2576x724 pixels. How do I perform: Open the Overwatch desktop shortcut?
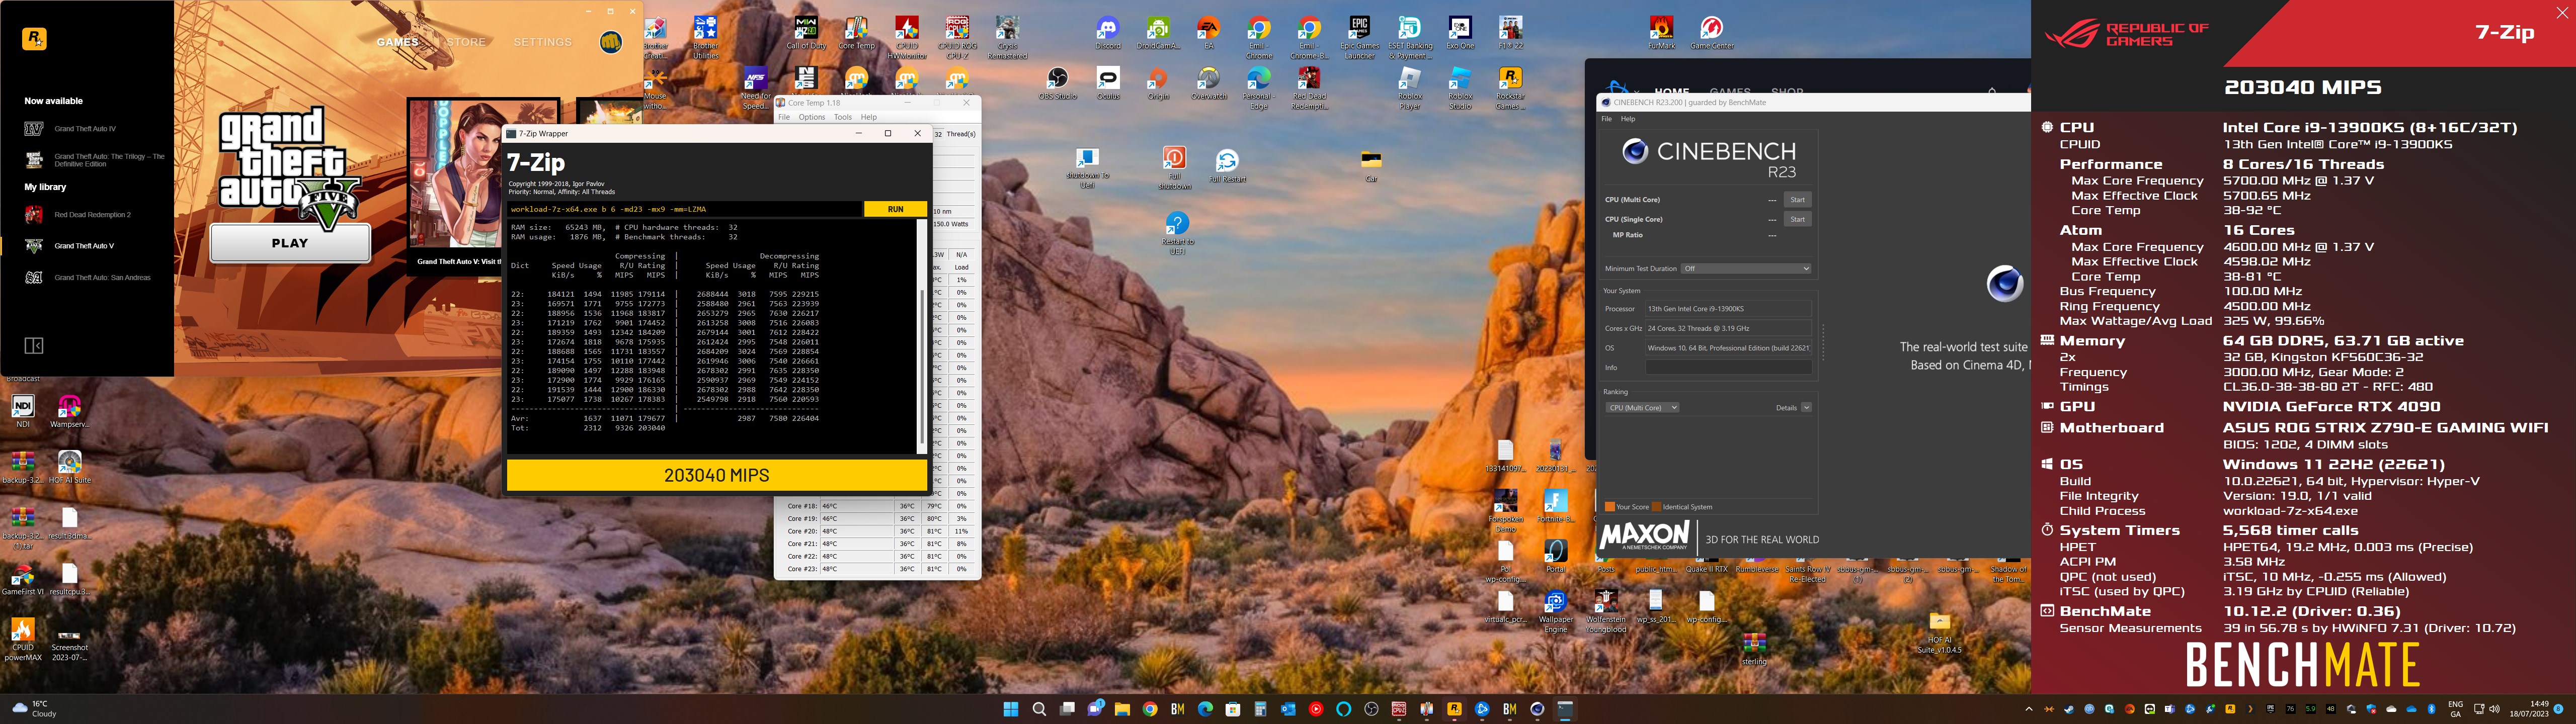pyautogui.click(x=1208, y=84)
